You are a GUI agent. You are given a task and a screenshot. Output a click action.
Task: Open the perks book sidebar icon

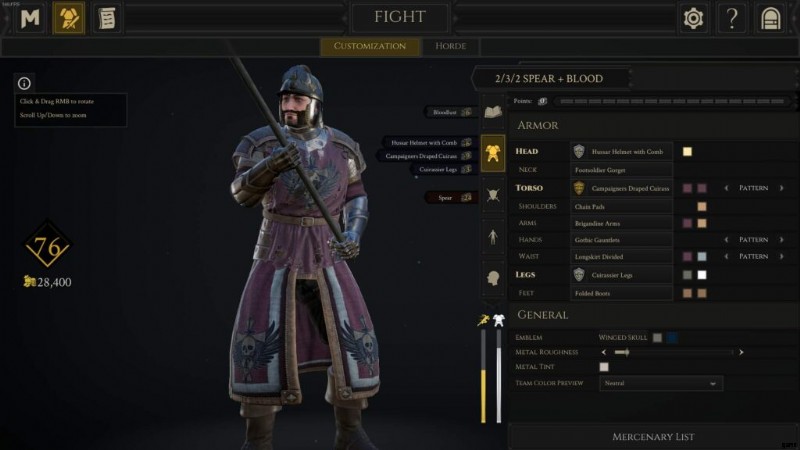point(493,112)
